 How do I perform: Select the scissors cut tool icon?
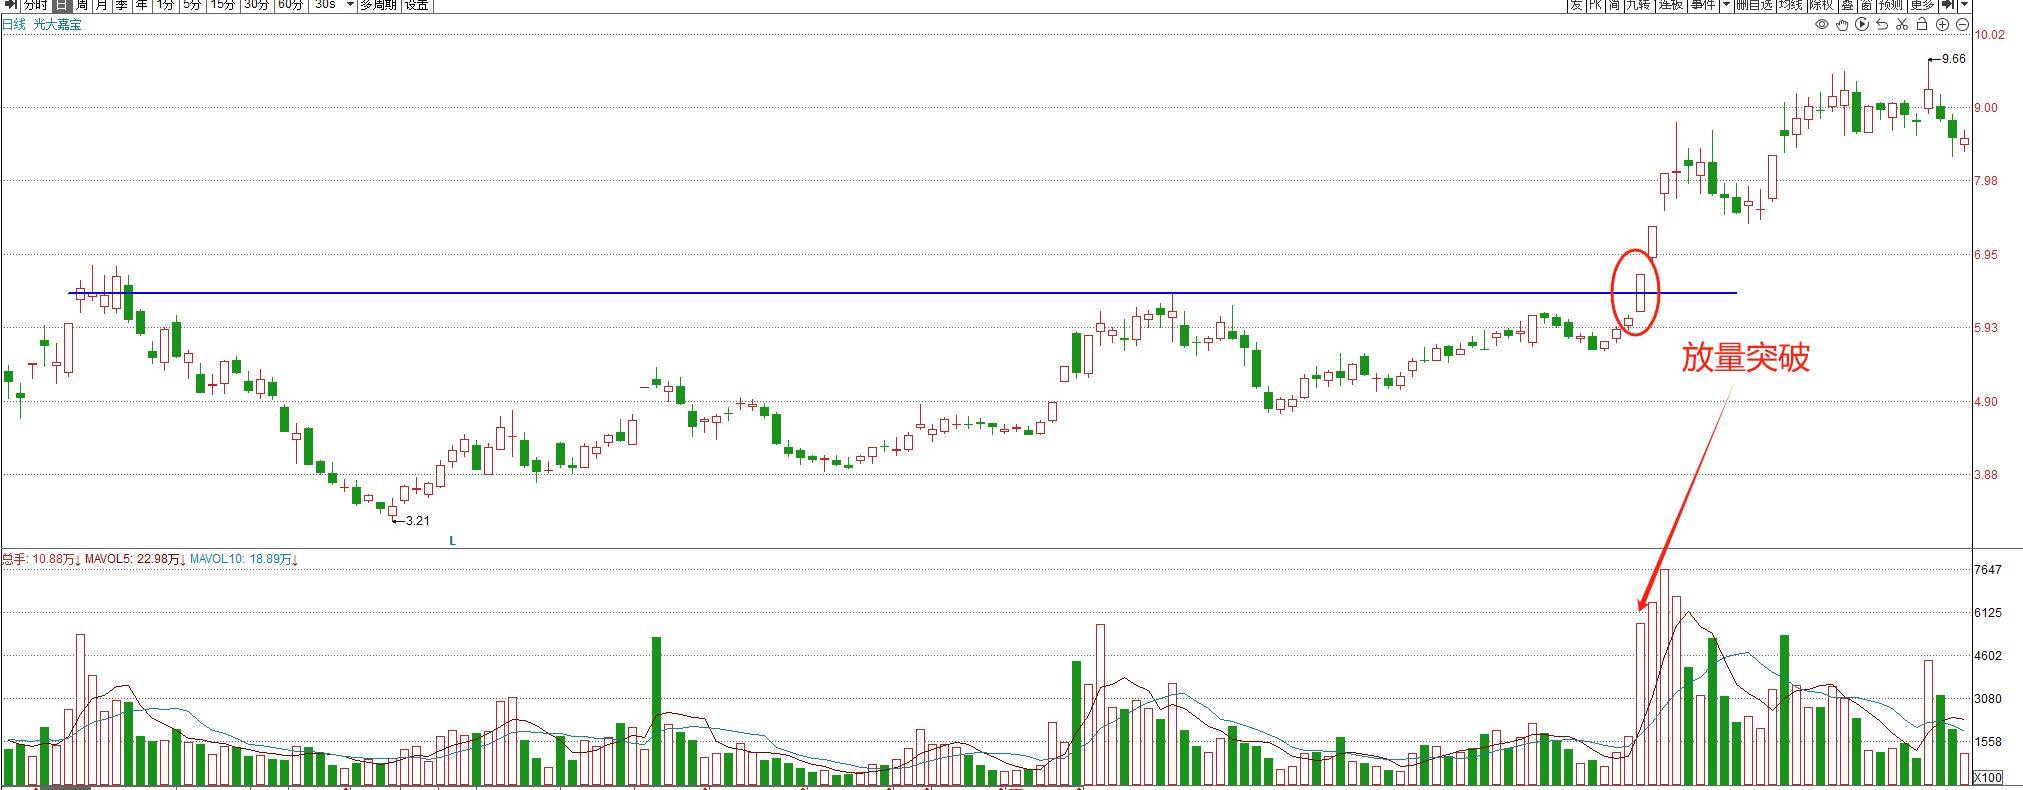(x=1902, y=24)
